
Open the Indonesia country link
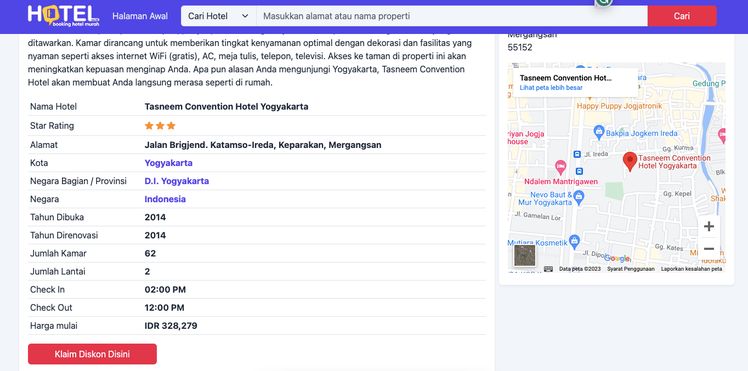(x=165, y=199)
